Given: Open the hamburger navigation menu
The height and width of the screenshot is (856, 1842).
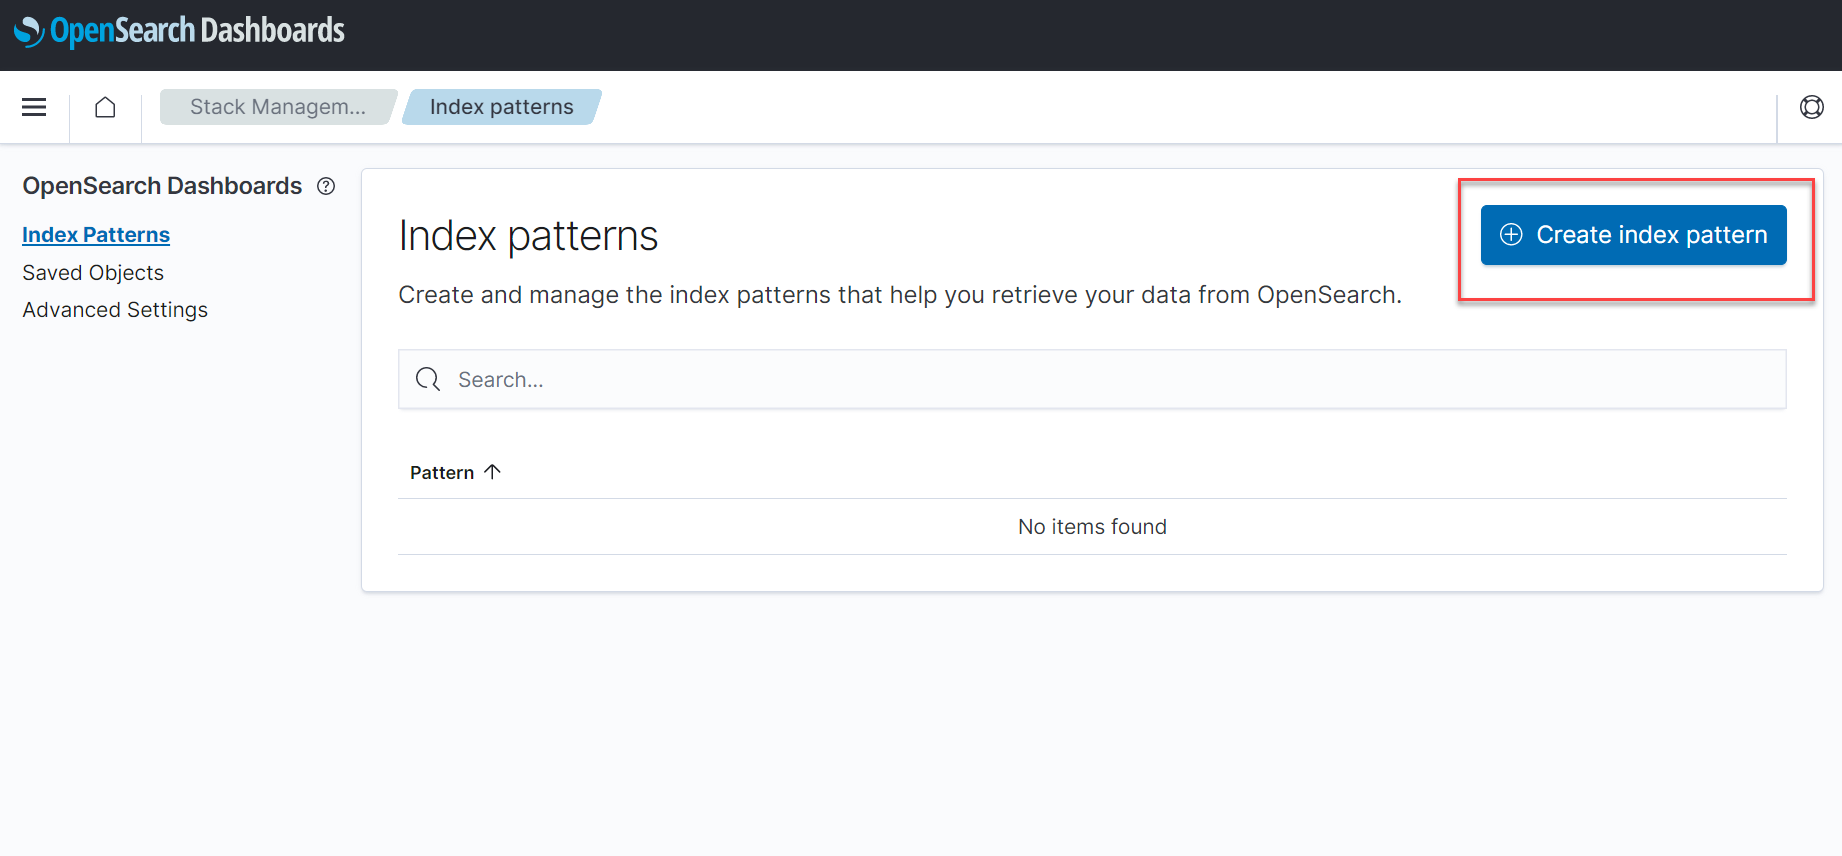Looking at the screenshot, I should pyautogui.click(x=34, y=107).
